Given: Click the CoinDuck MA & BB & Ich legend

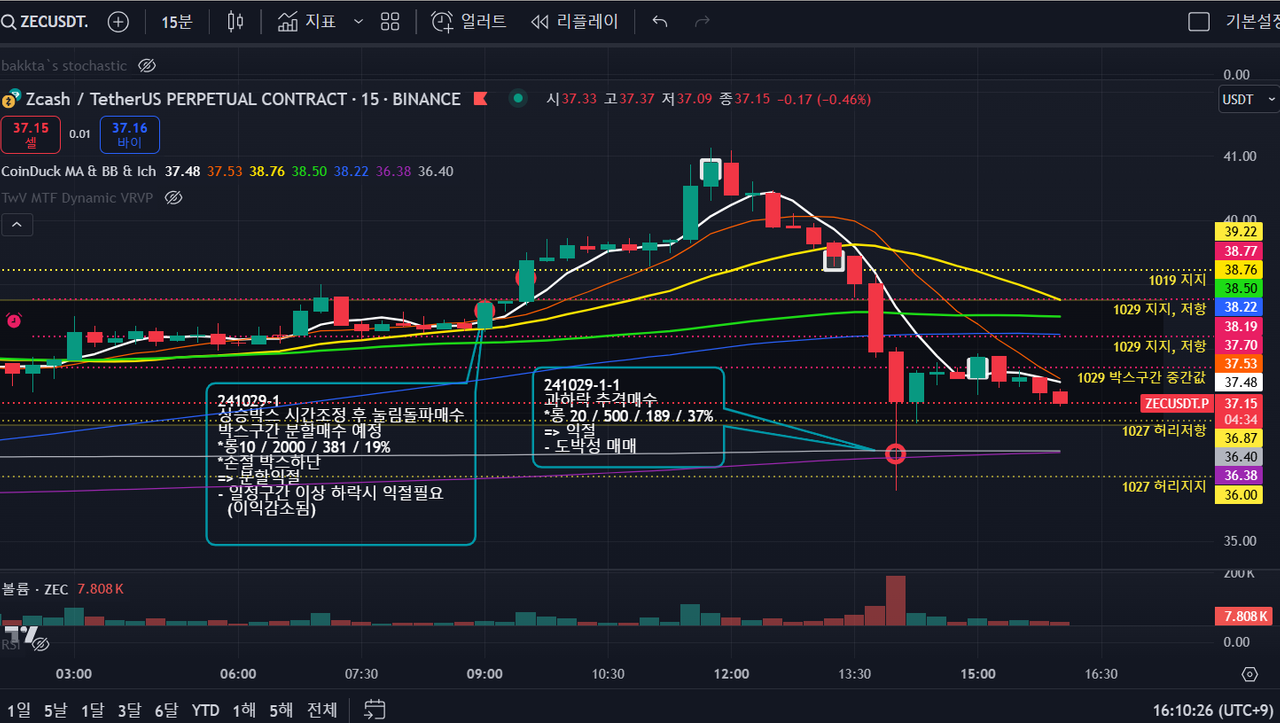Looking at the screenshot, I should [x=79, y=171].
